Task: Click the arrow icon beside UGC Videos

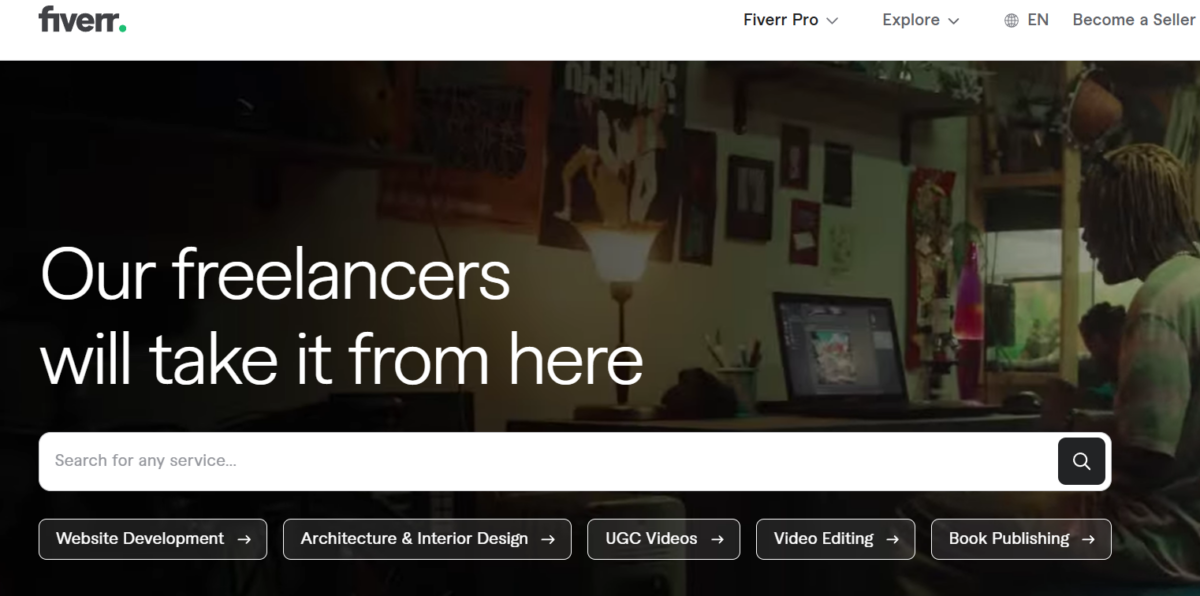Action: pos(717,539)
